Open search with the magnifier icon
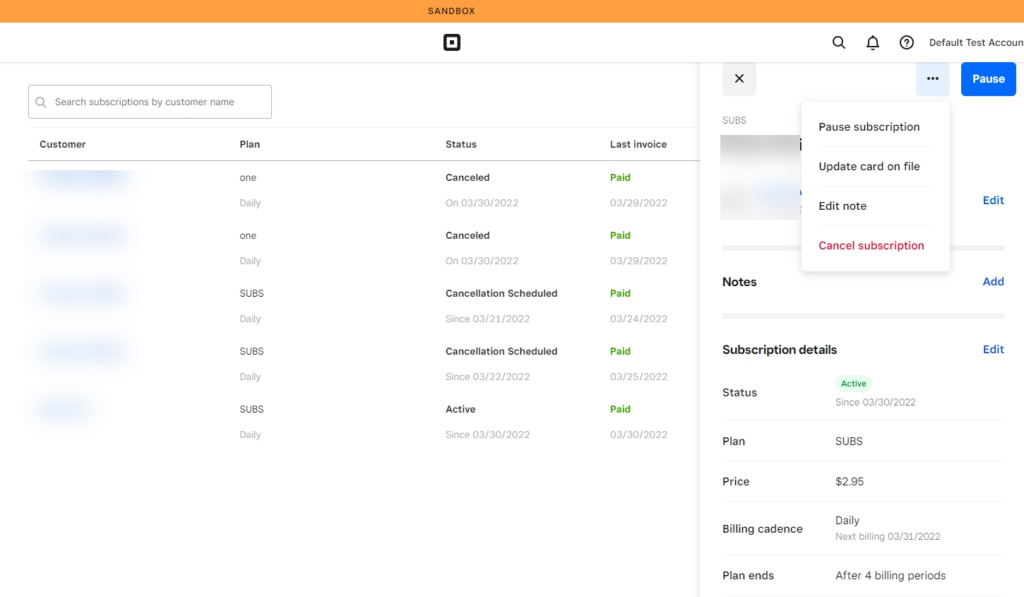This screenshot has height=597, width=1024. click(x=839, y=42)
